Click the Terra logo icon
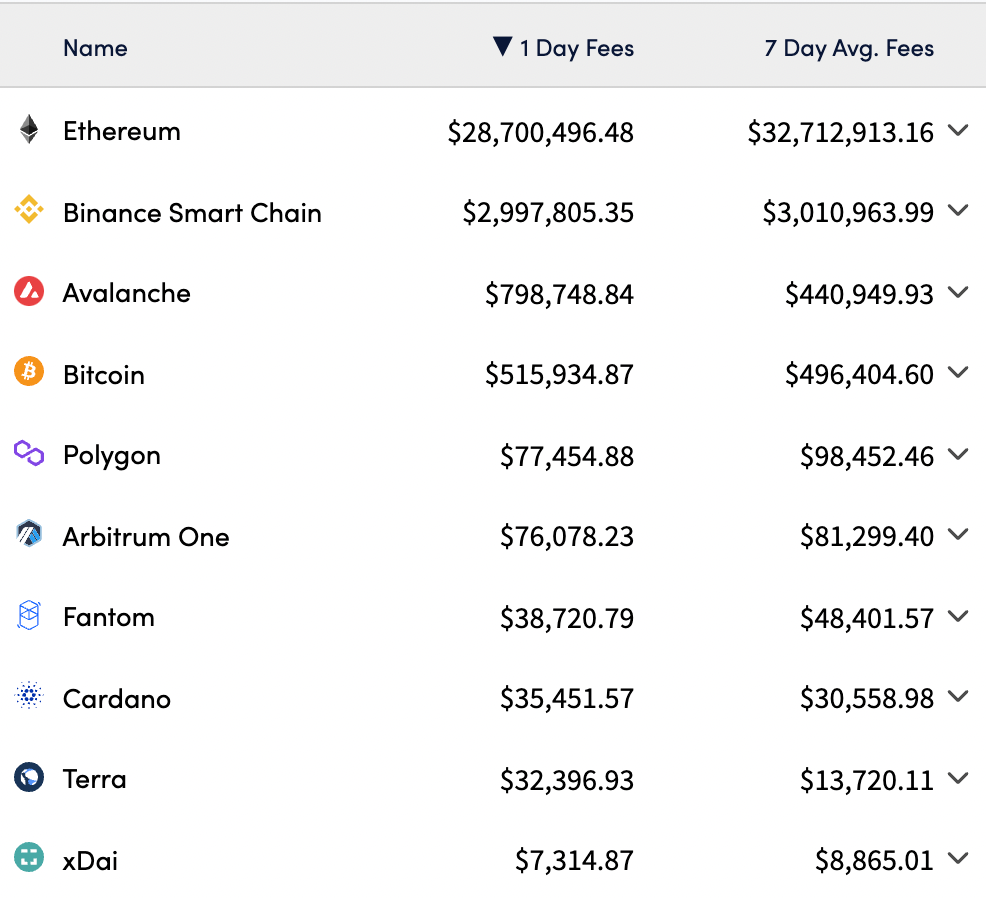Screen dimensions: 986x898 (29, 778)
